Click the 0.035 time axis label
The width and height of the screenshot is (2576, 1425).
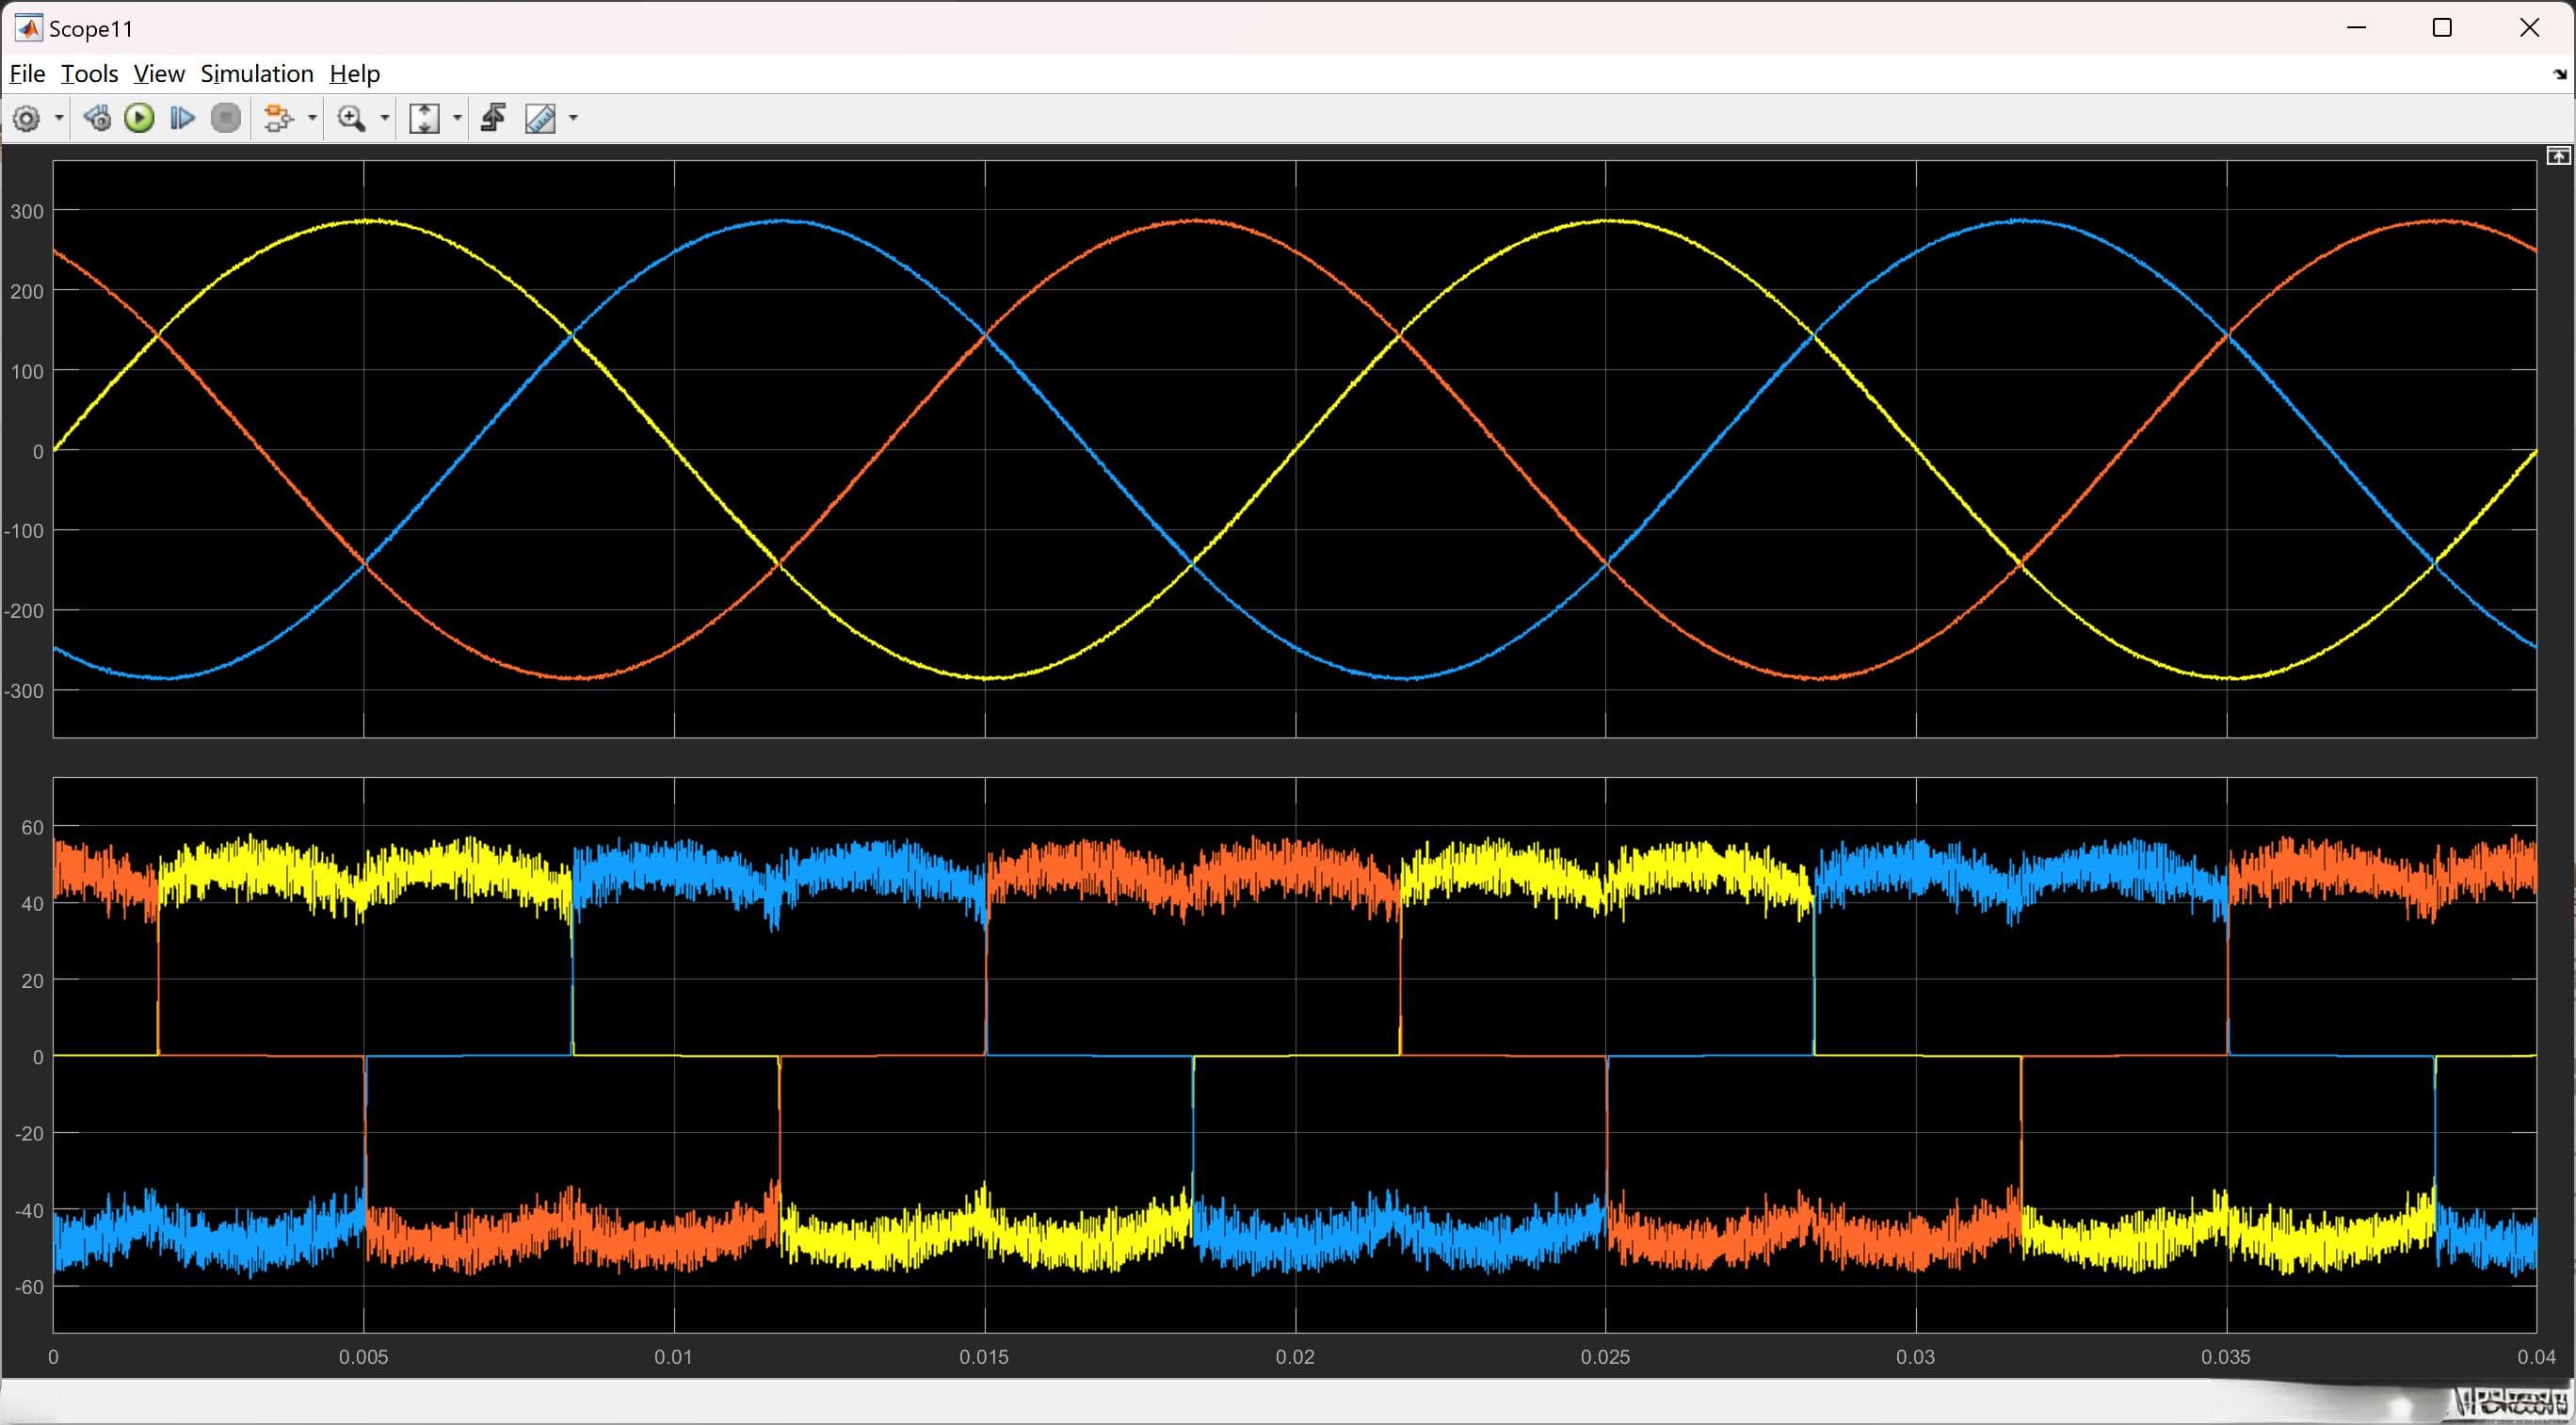pyautogui.click(x=2226, y=1357)
